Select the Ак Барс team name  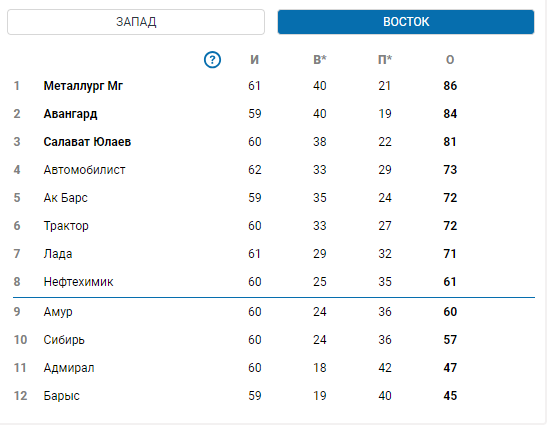coord(65,198)
